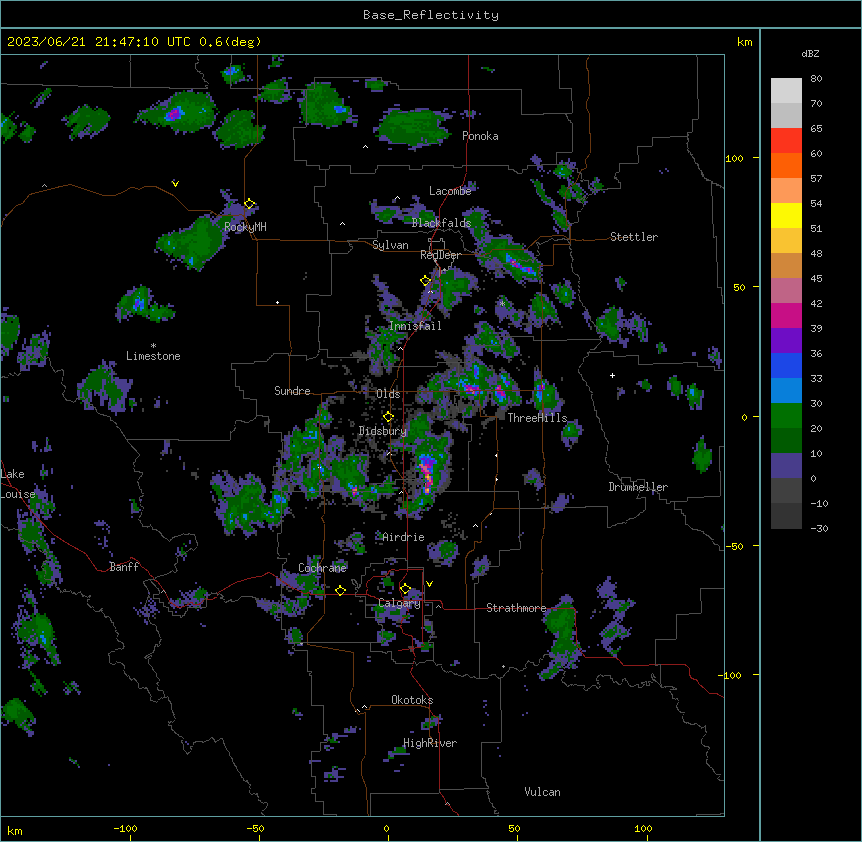Select the 80 value on dBZ legend
The width and height of the screenshot is (862, 842).
point(816,79)
